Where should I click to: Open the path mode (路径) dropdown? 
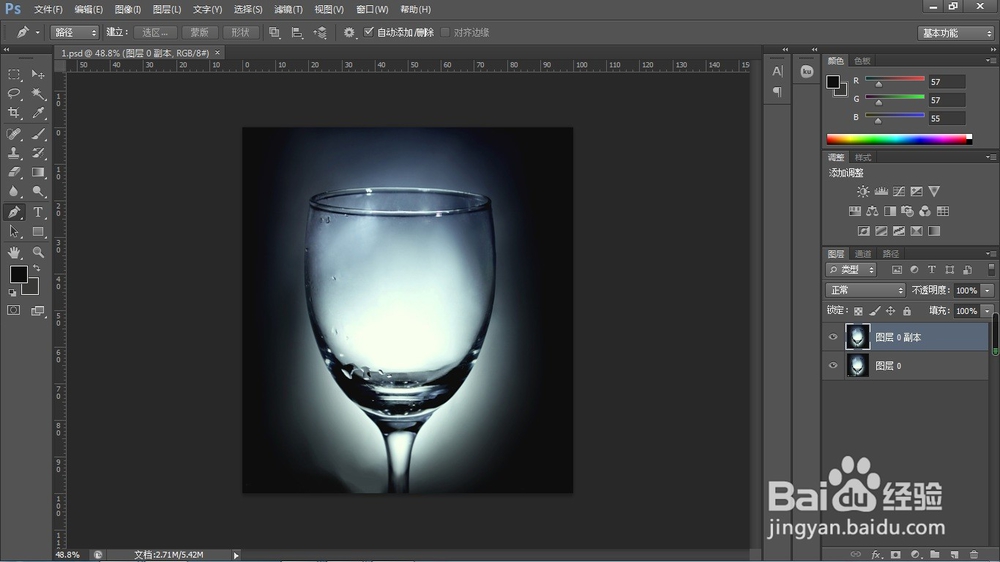point(74,33)
